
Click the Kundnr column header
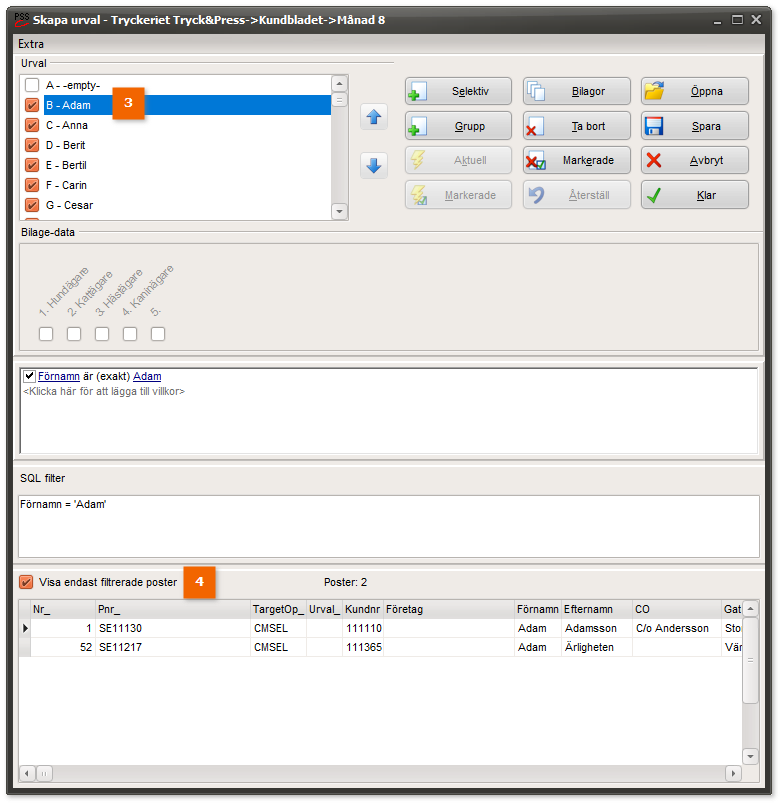[363, 609]
